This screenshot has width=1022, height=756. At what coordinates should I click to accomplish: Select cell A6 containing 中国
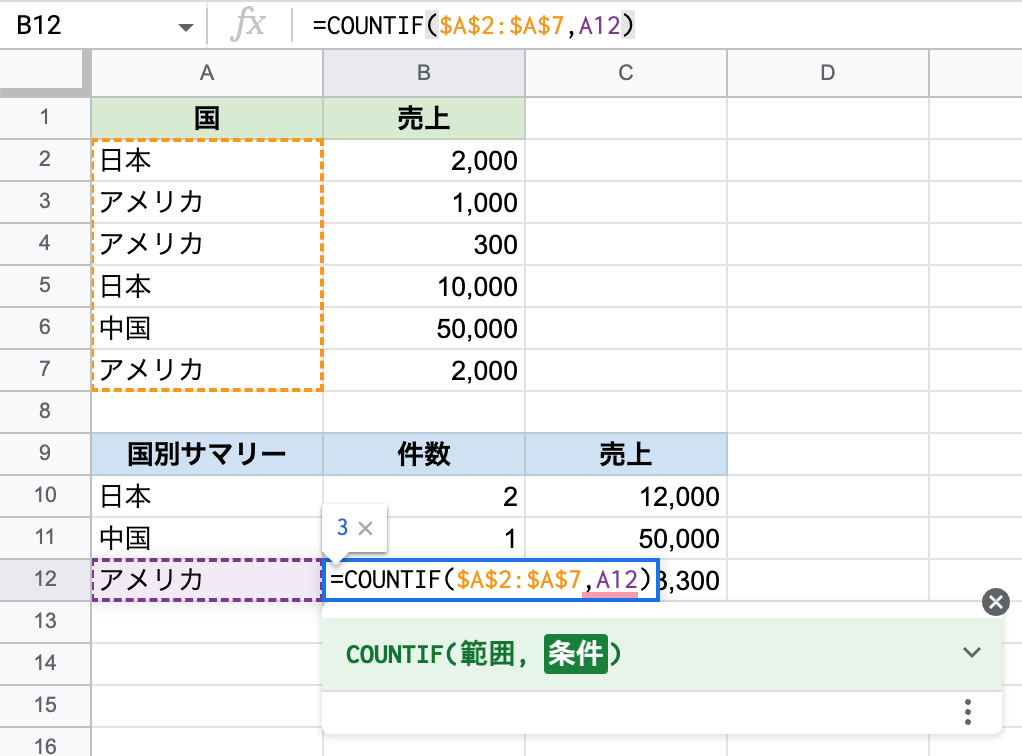pos(207,328)
